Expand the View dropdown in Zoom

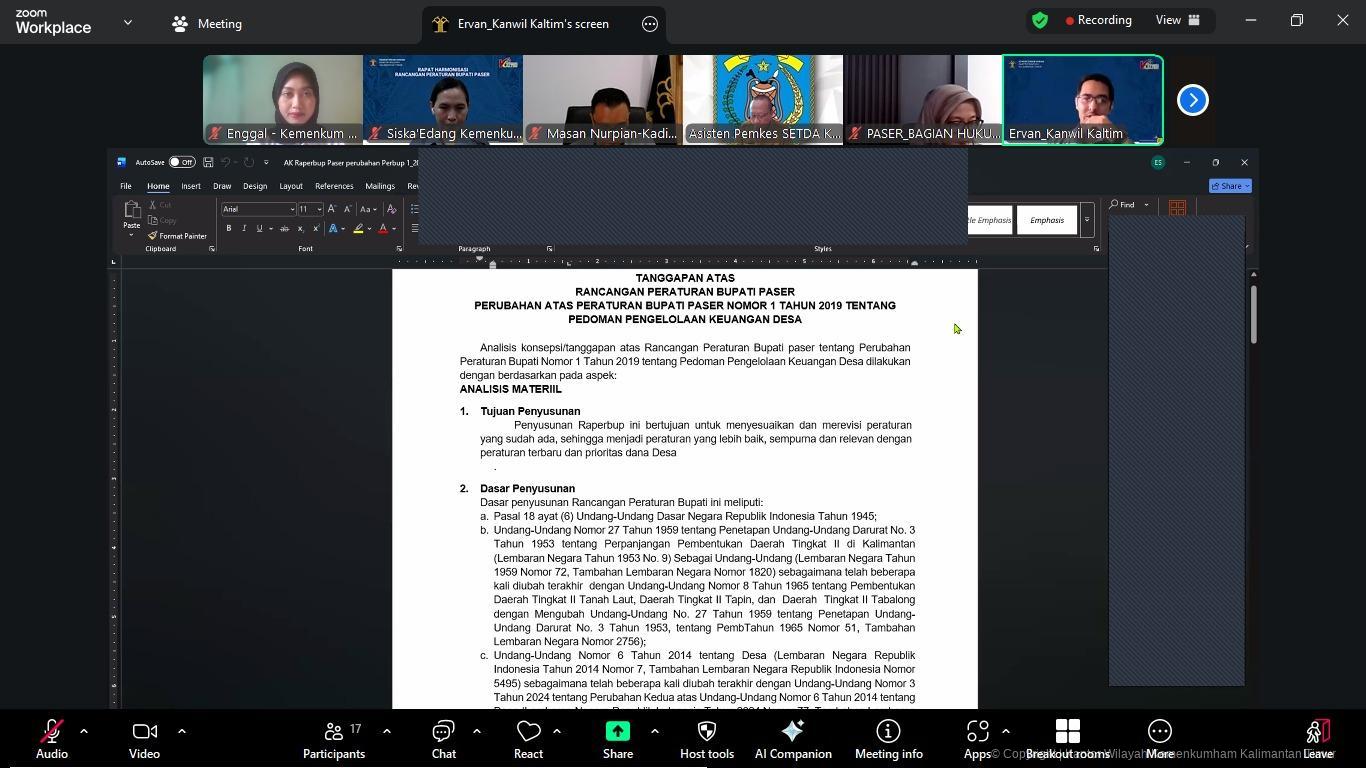pos(1177,20)
